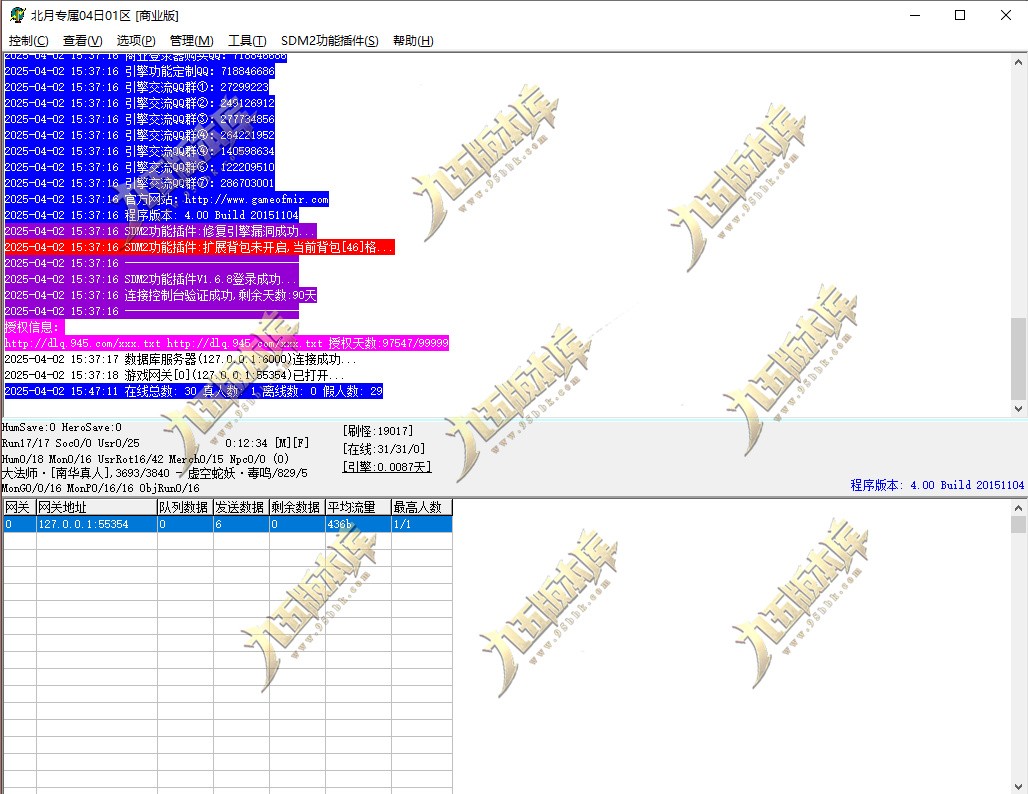This screenshot has width=1028, height=794.
Task: Click the HumSave:0 HeroSave:0 status text
Action: tap(62, 427)
